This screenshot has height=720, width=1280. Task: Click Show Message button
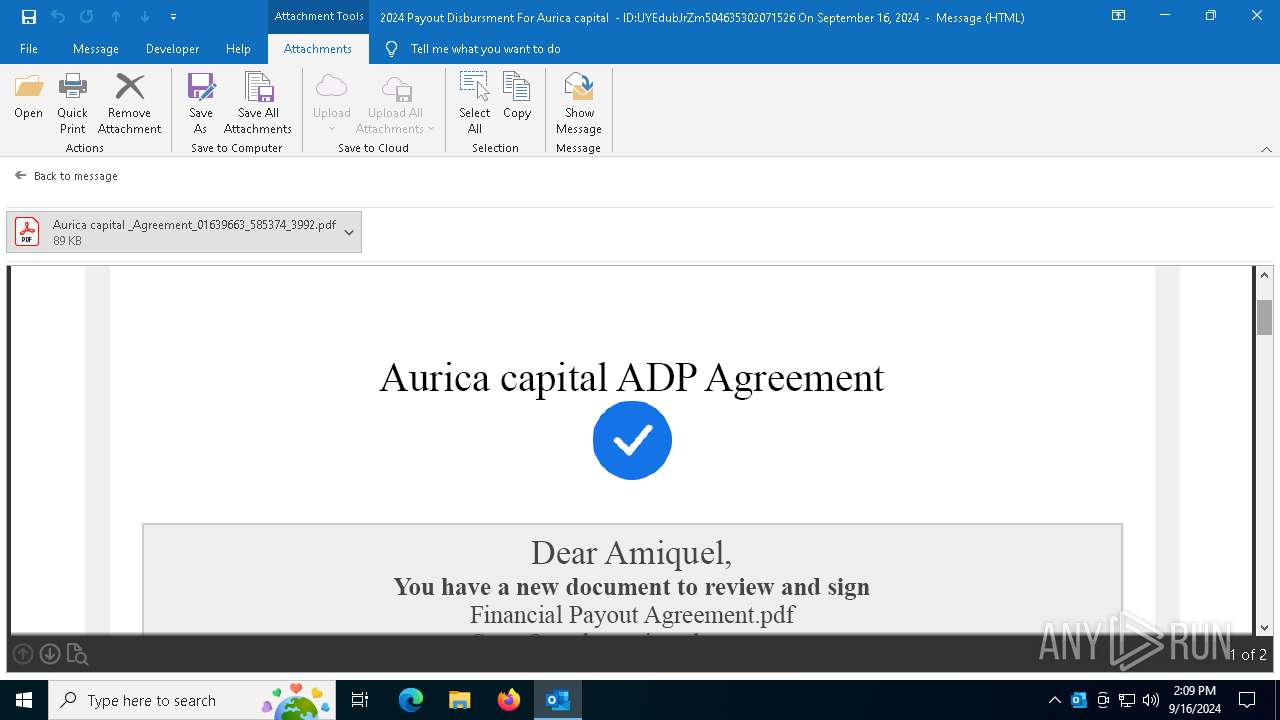(x=579, y=104)
